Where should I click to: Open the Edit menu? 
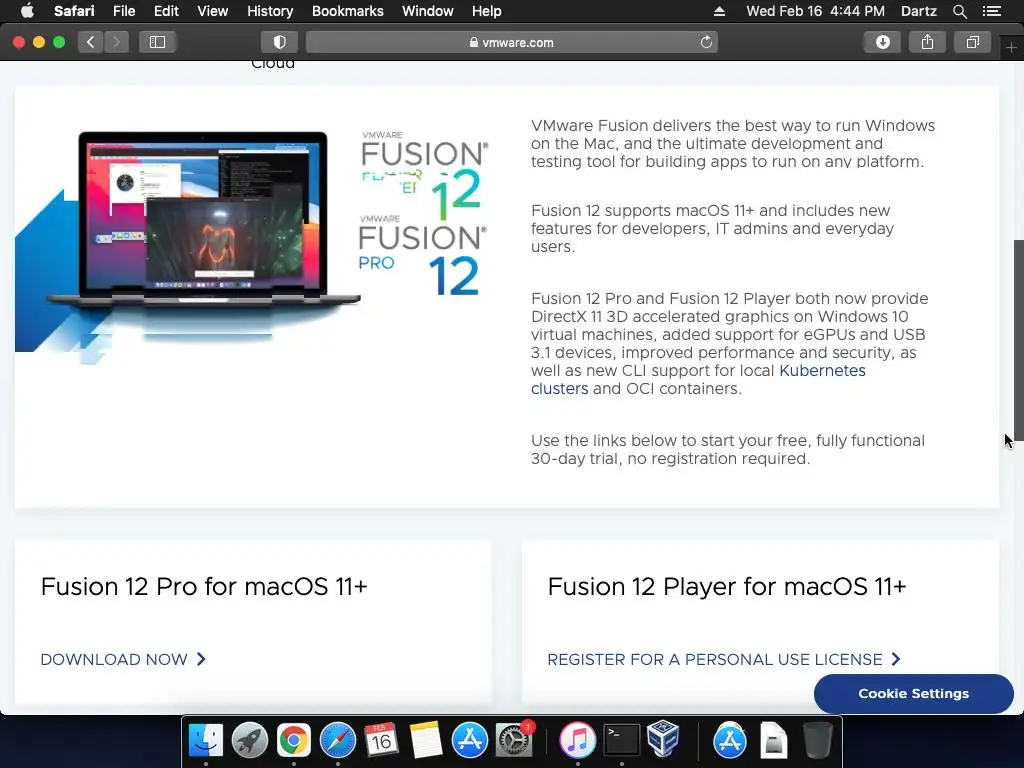166,11
